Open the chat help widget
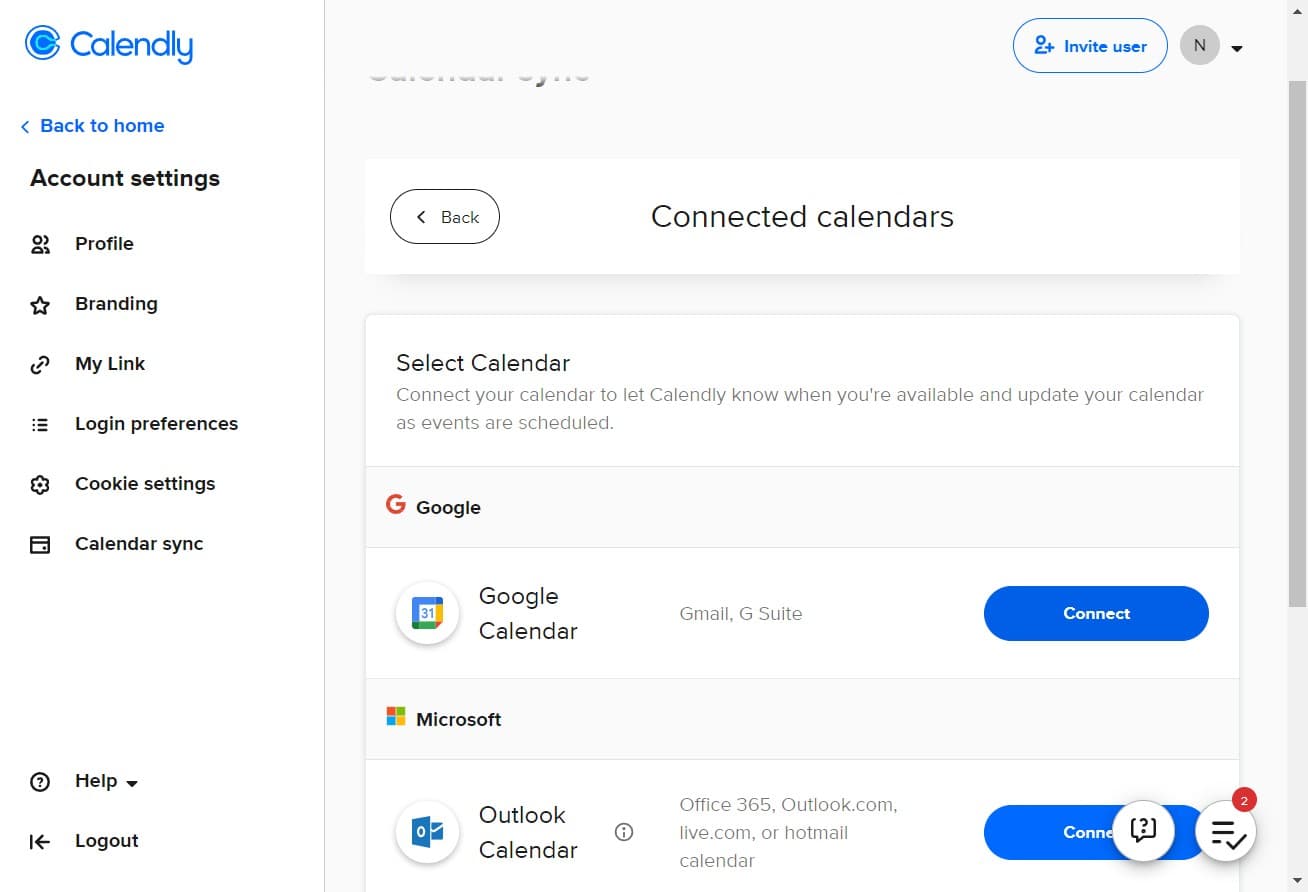 pyautogui.click(x=1143, y=831)
